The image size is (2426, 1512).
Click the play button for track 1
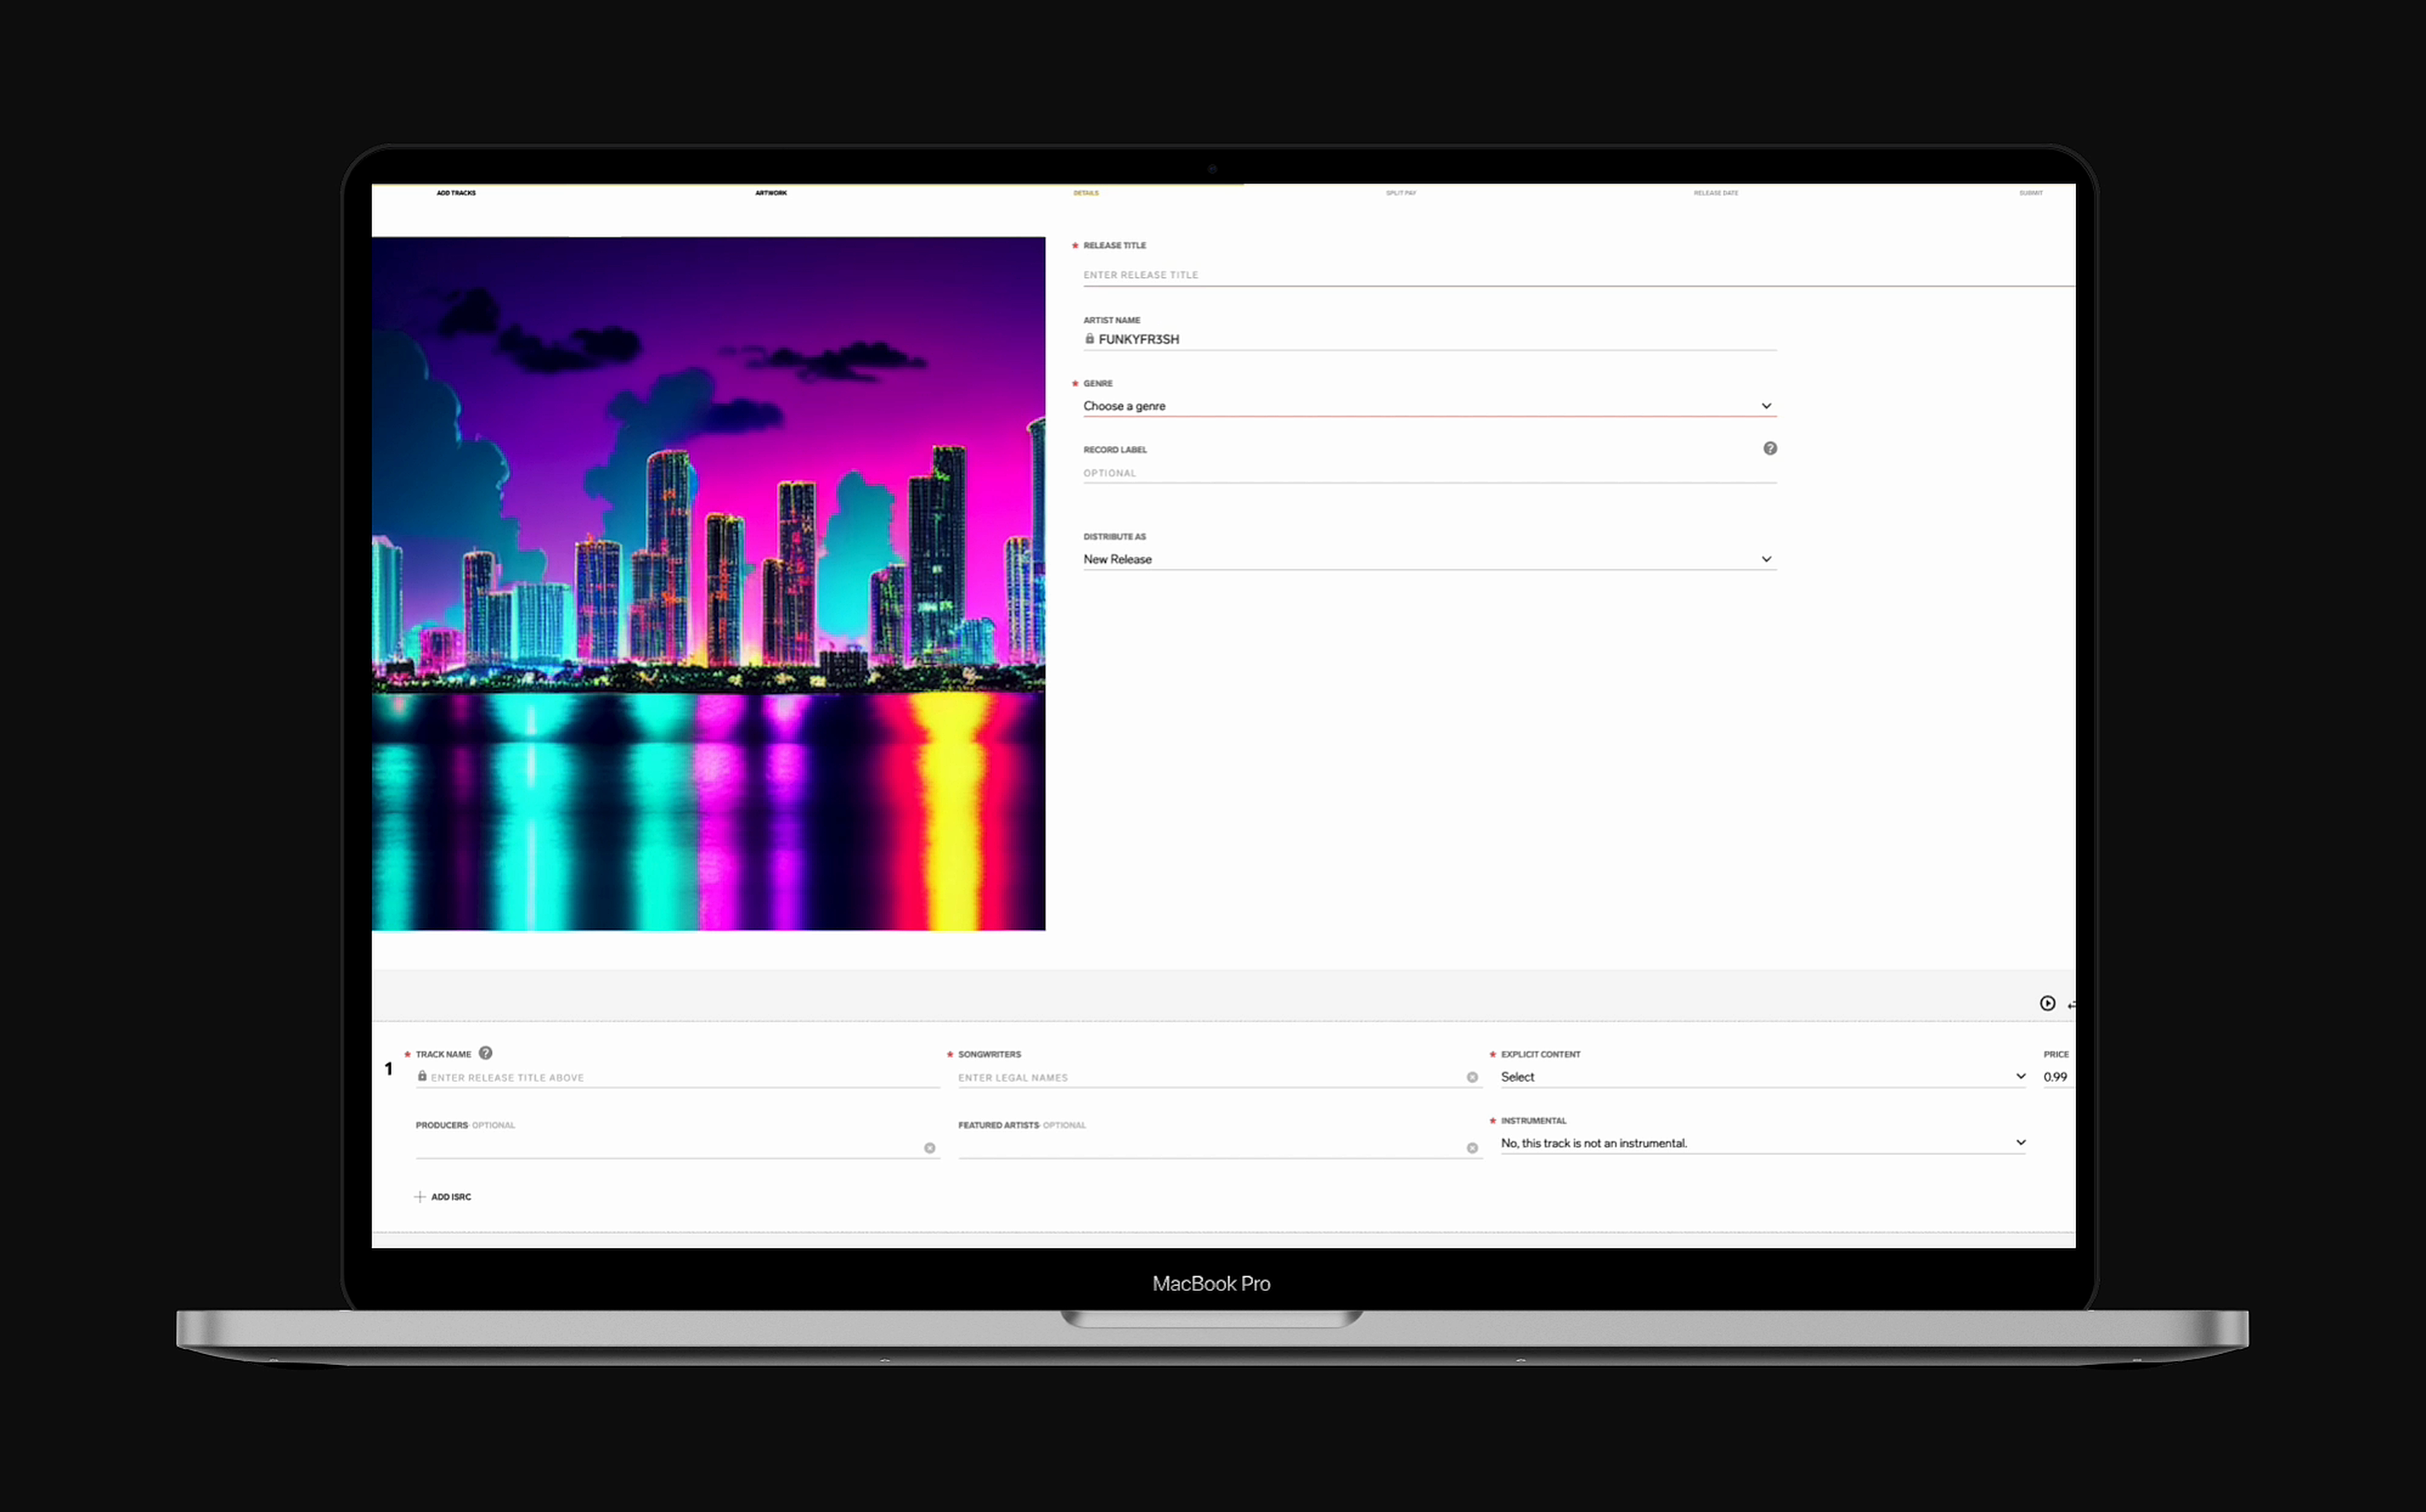(2048, 1003)
